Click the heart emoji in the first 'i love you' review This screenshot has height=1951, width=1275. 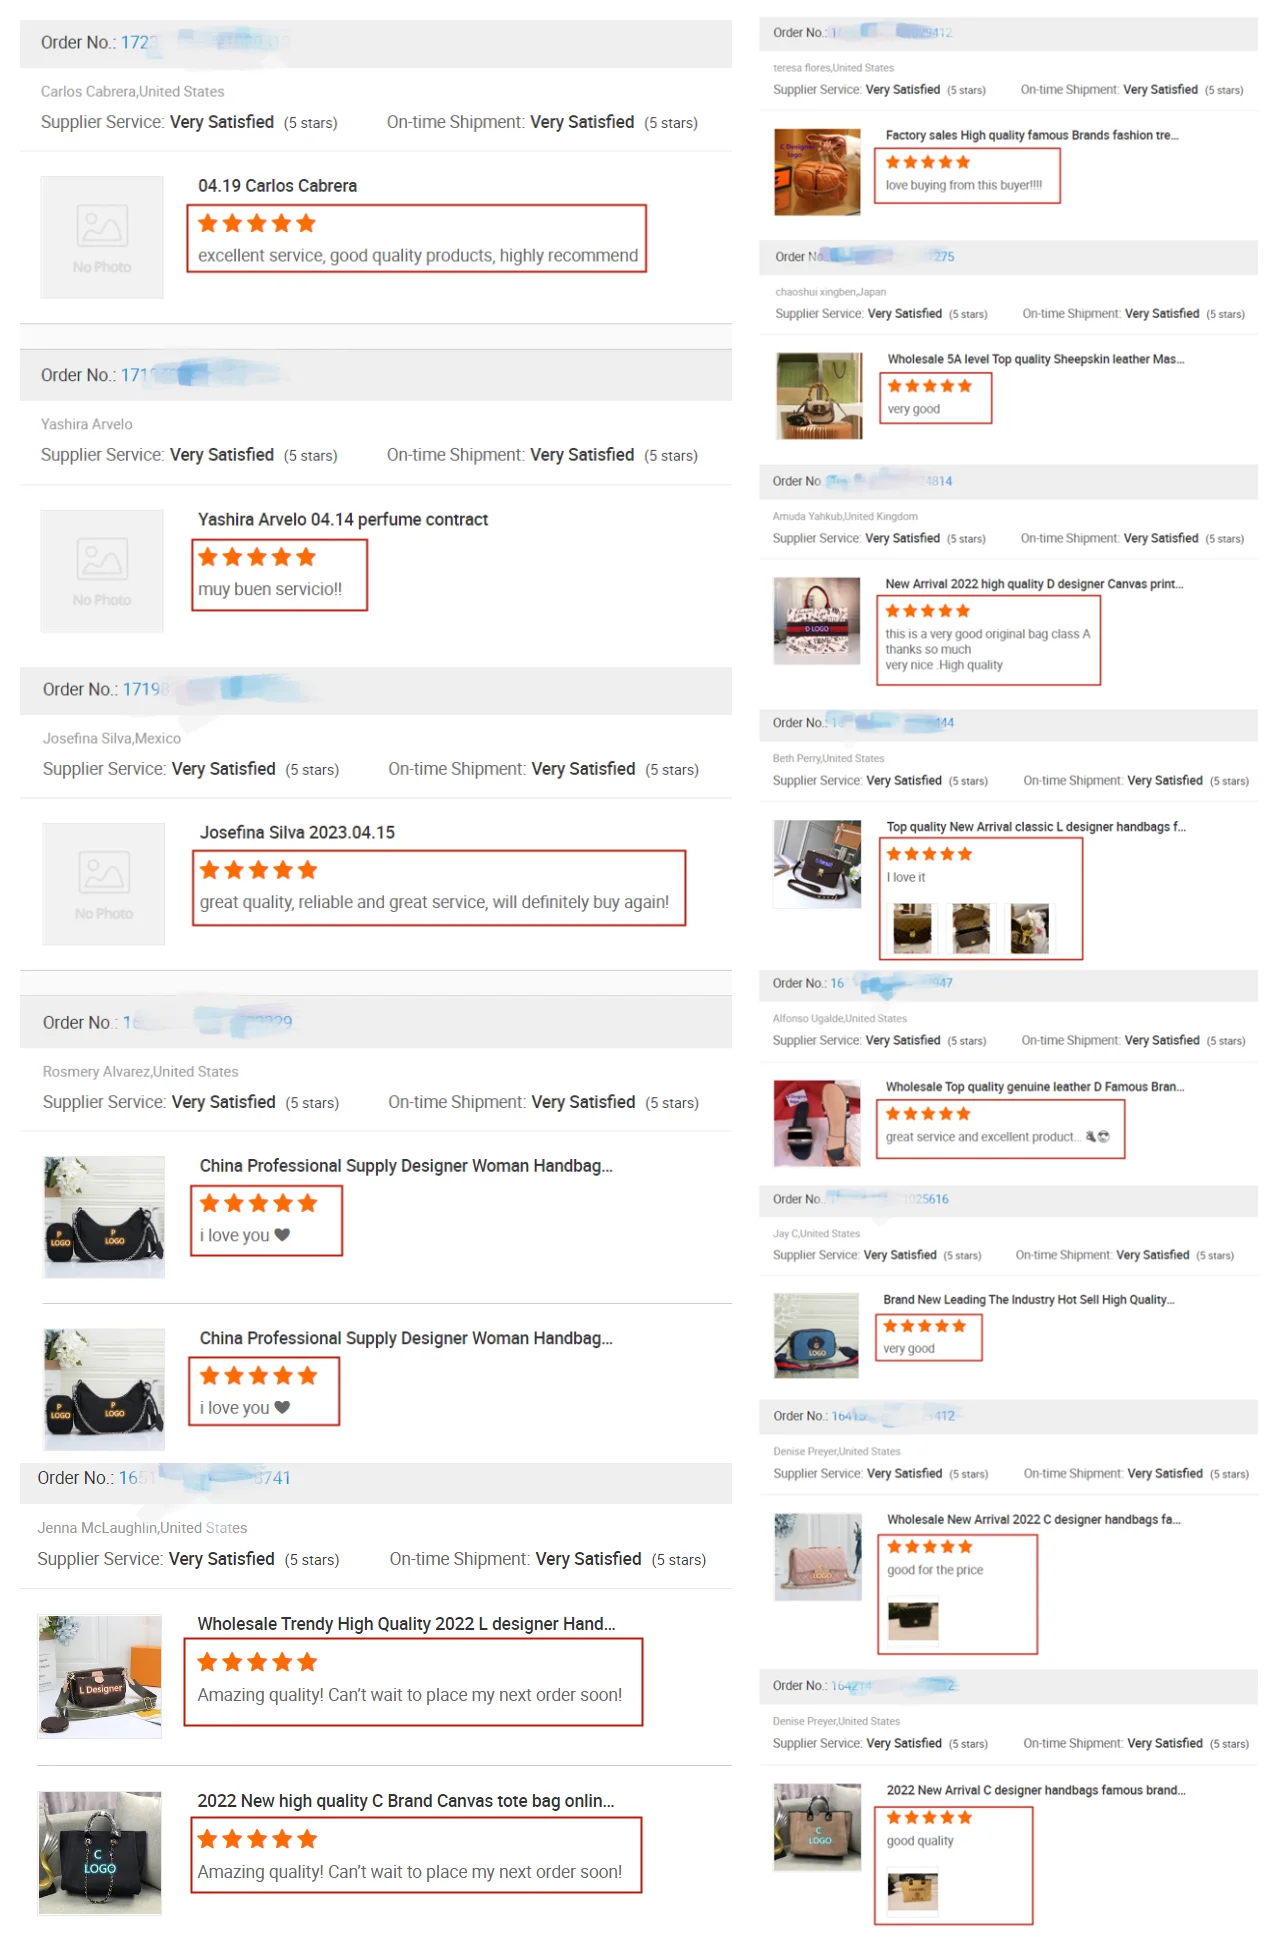pos(282,1235)
